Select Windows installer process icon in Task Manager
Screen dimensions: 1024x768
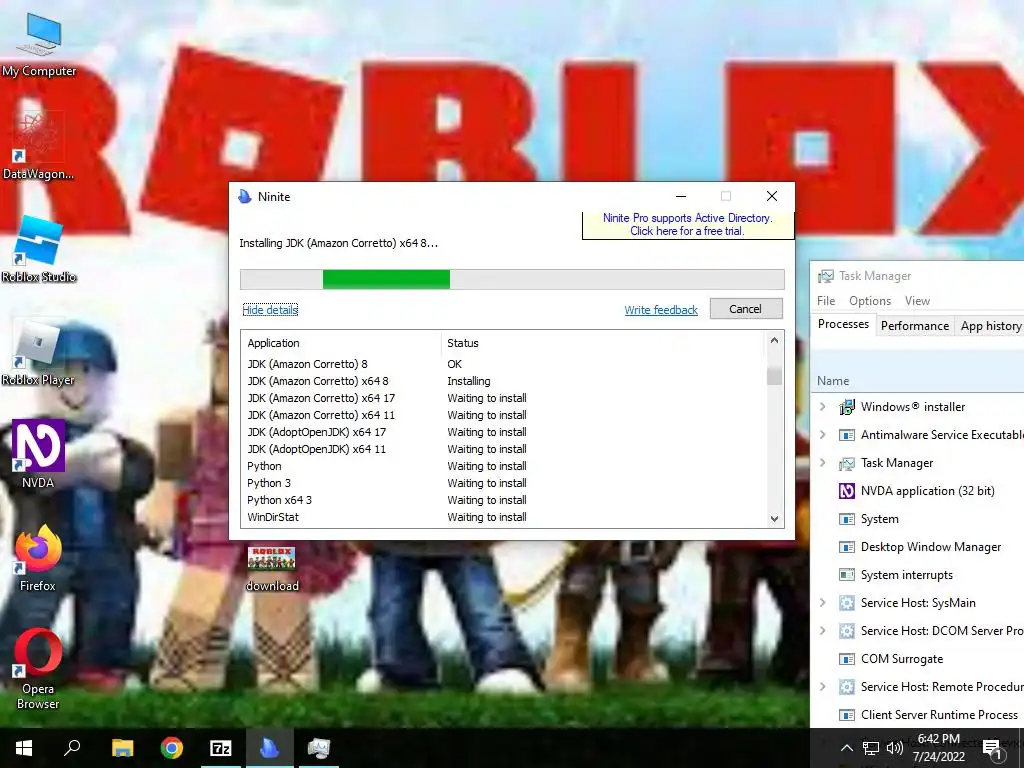click(846, 407)
